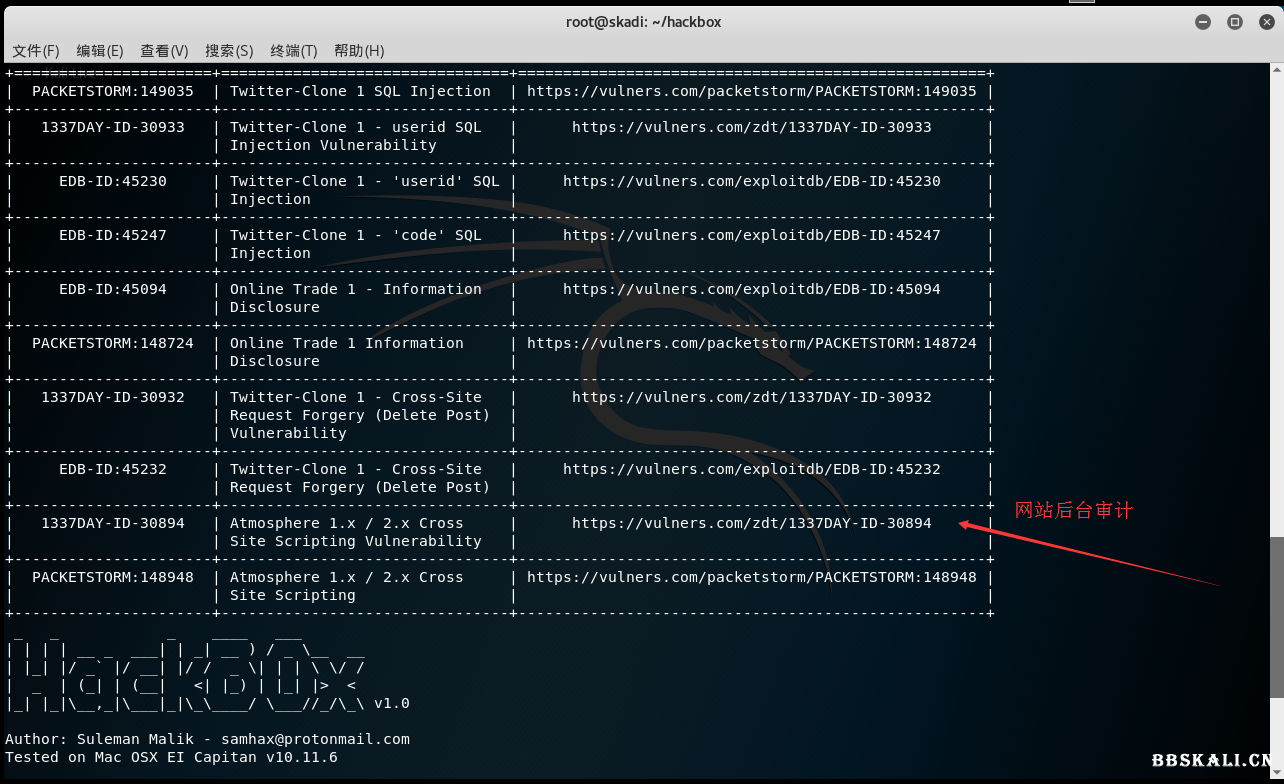This screenshot has height=784, width=1284.
Task: Click the terminal's vertical scrollbar thumb
Action: (1276, 618)
